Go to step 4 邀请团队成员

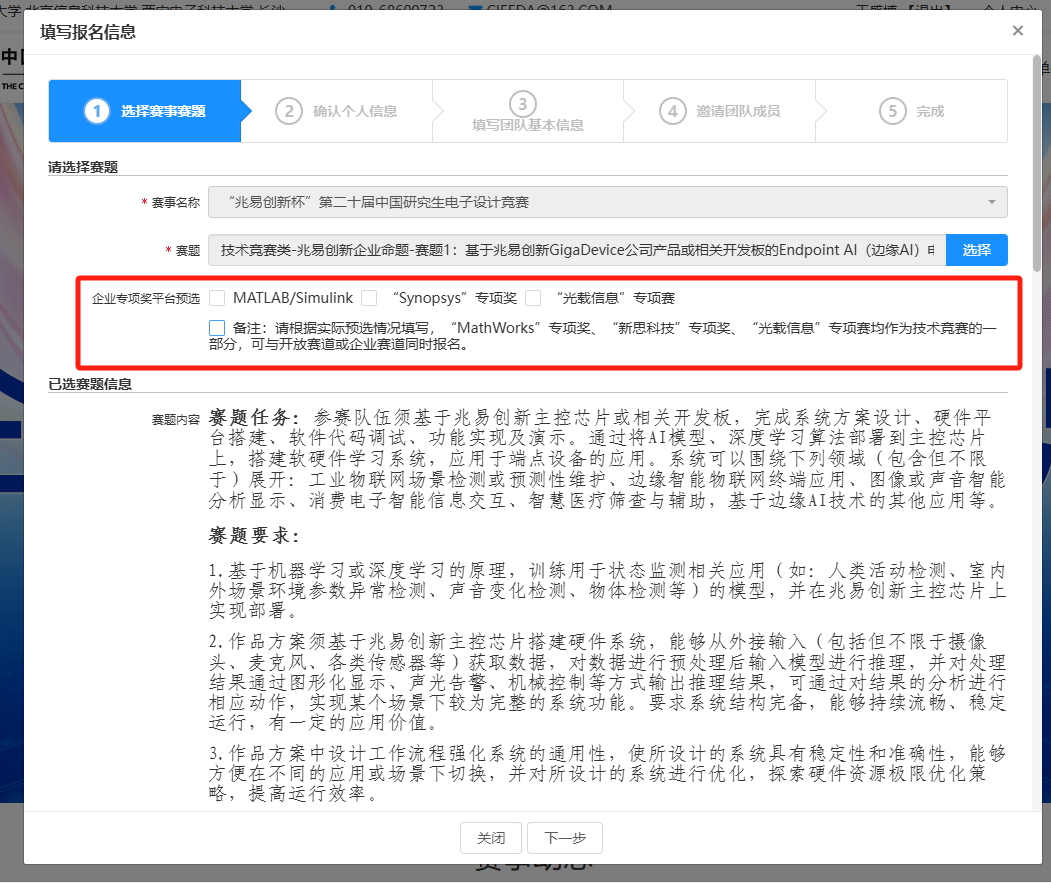click(720, 111)
